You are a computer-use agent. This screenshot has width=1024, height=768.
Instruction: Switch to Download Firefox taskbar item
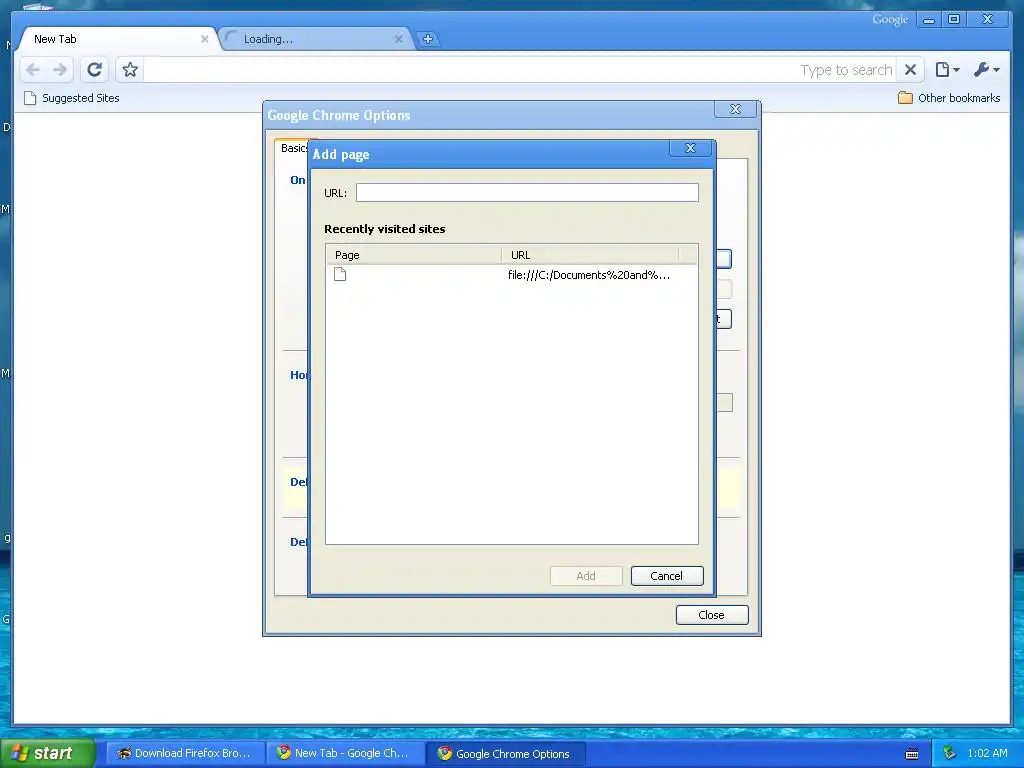[185, 753]
